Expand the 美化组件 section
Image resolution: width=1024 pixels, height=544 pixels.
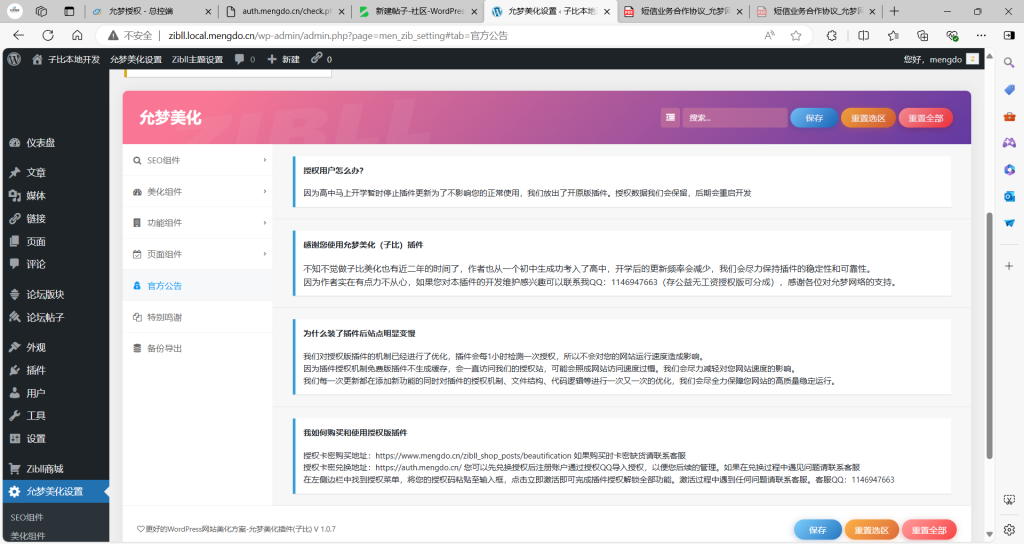click(x=196, y=191)
